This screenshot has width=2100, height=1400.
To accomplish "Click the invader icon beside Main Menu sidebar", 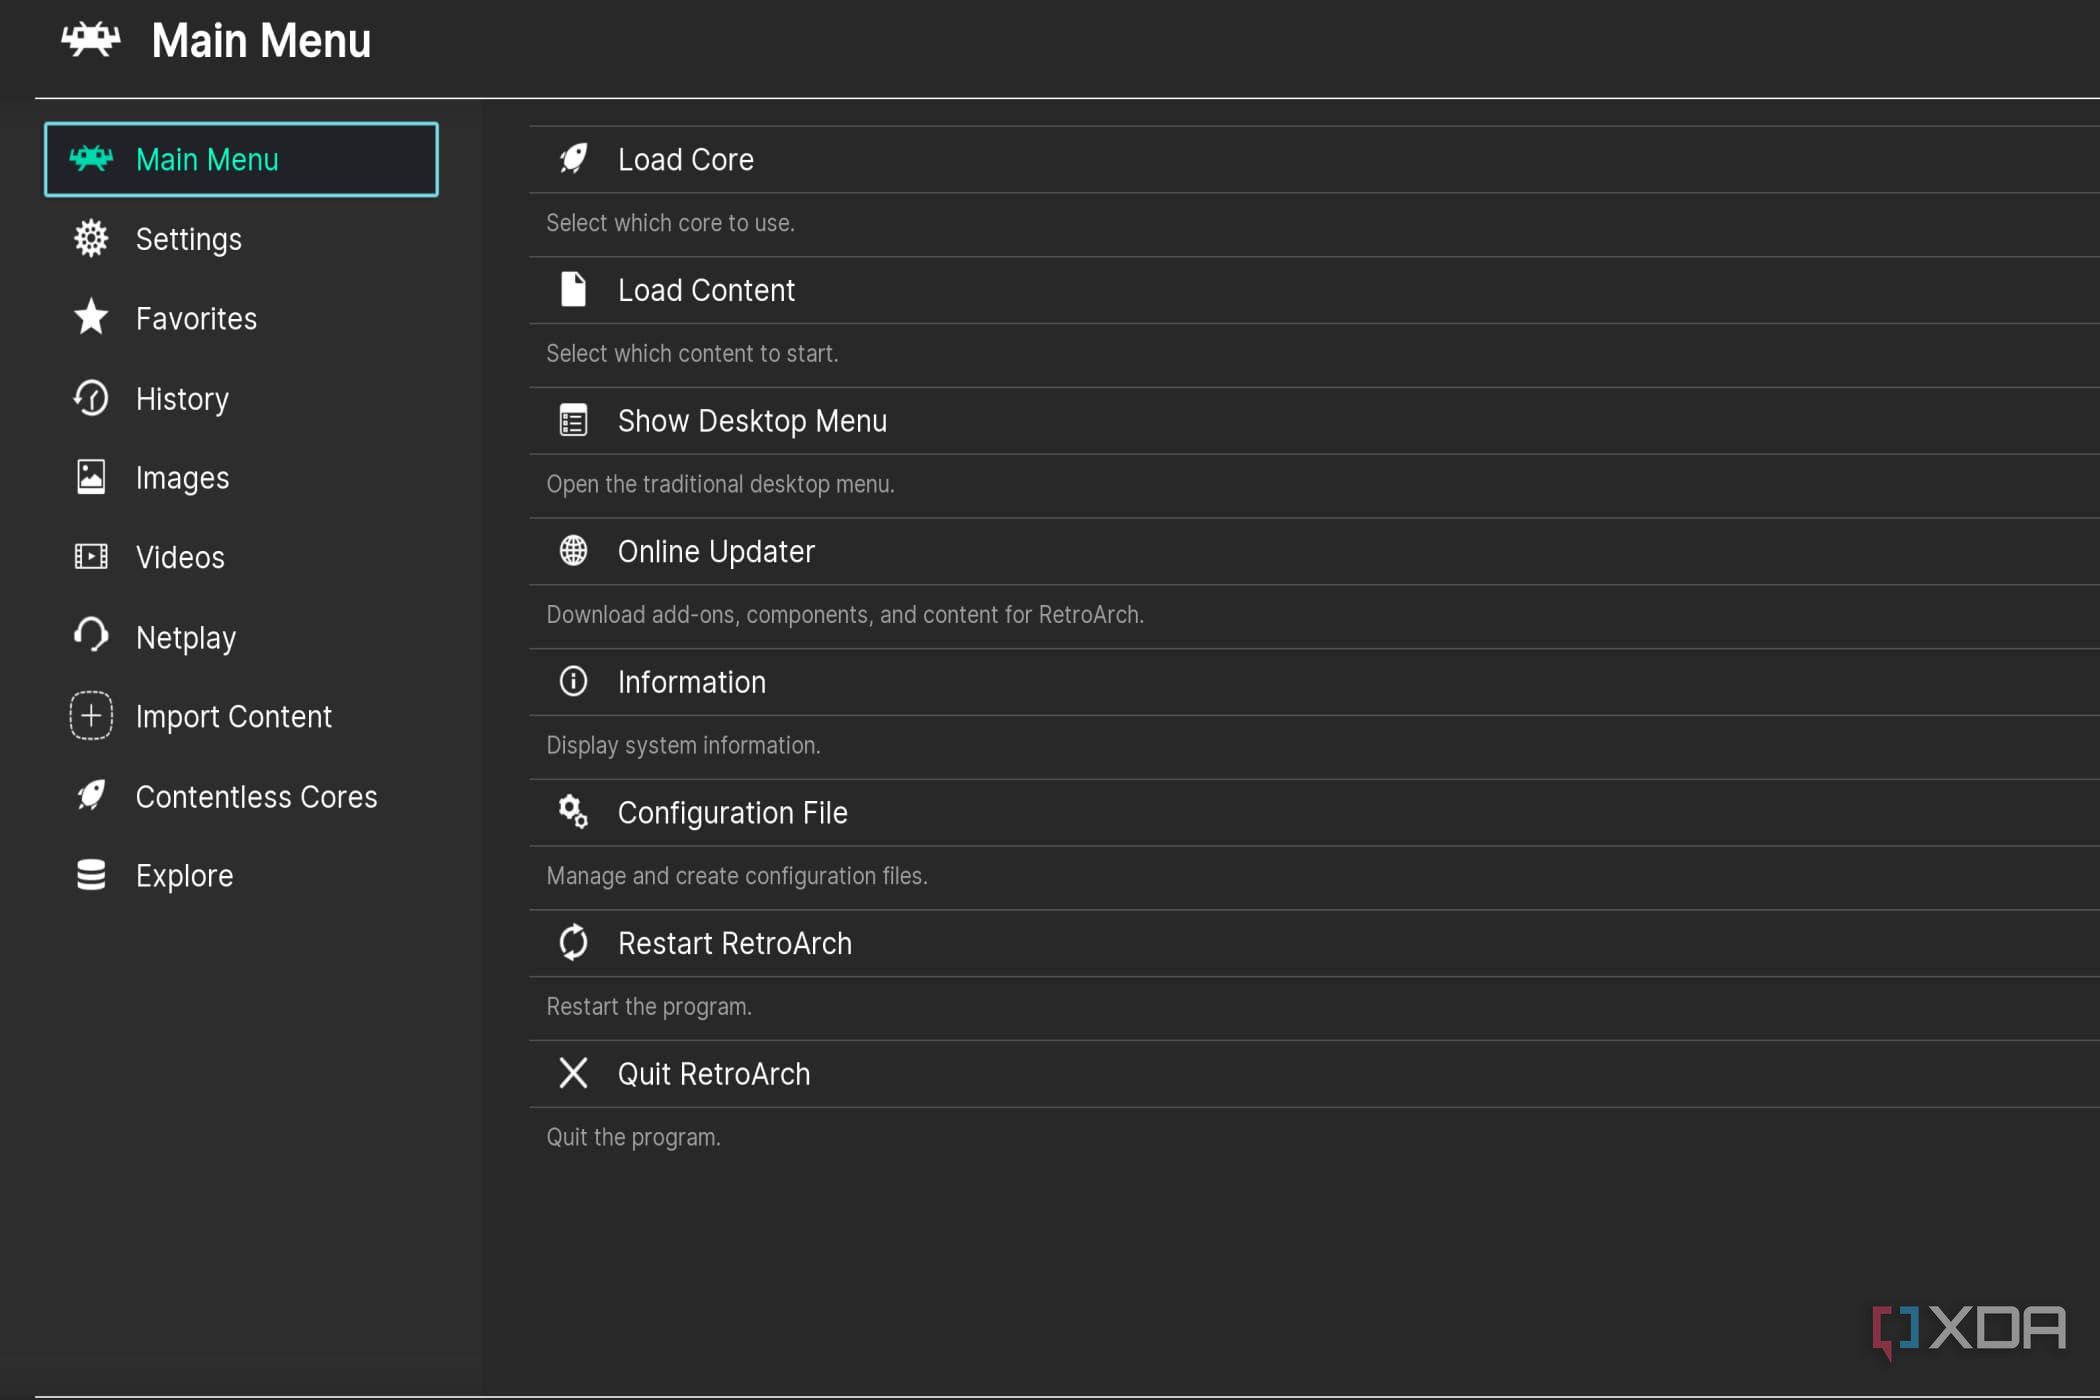I will coord(91,158).
